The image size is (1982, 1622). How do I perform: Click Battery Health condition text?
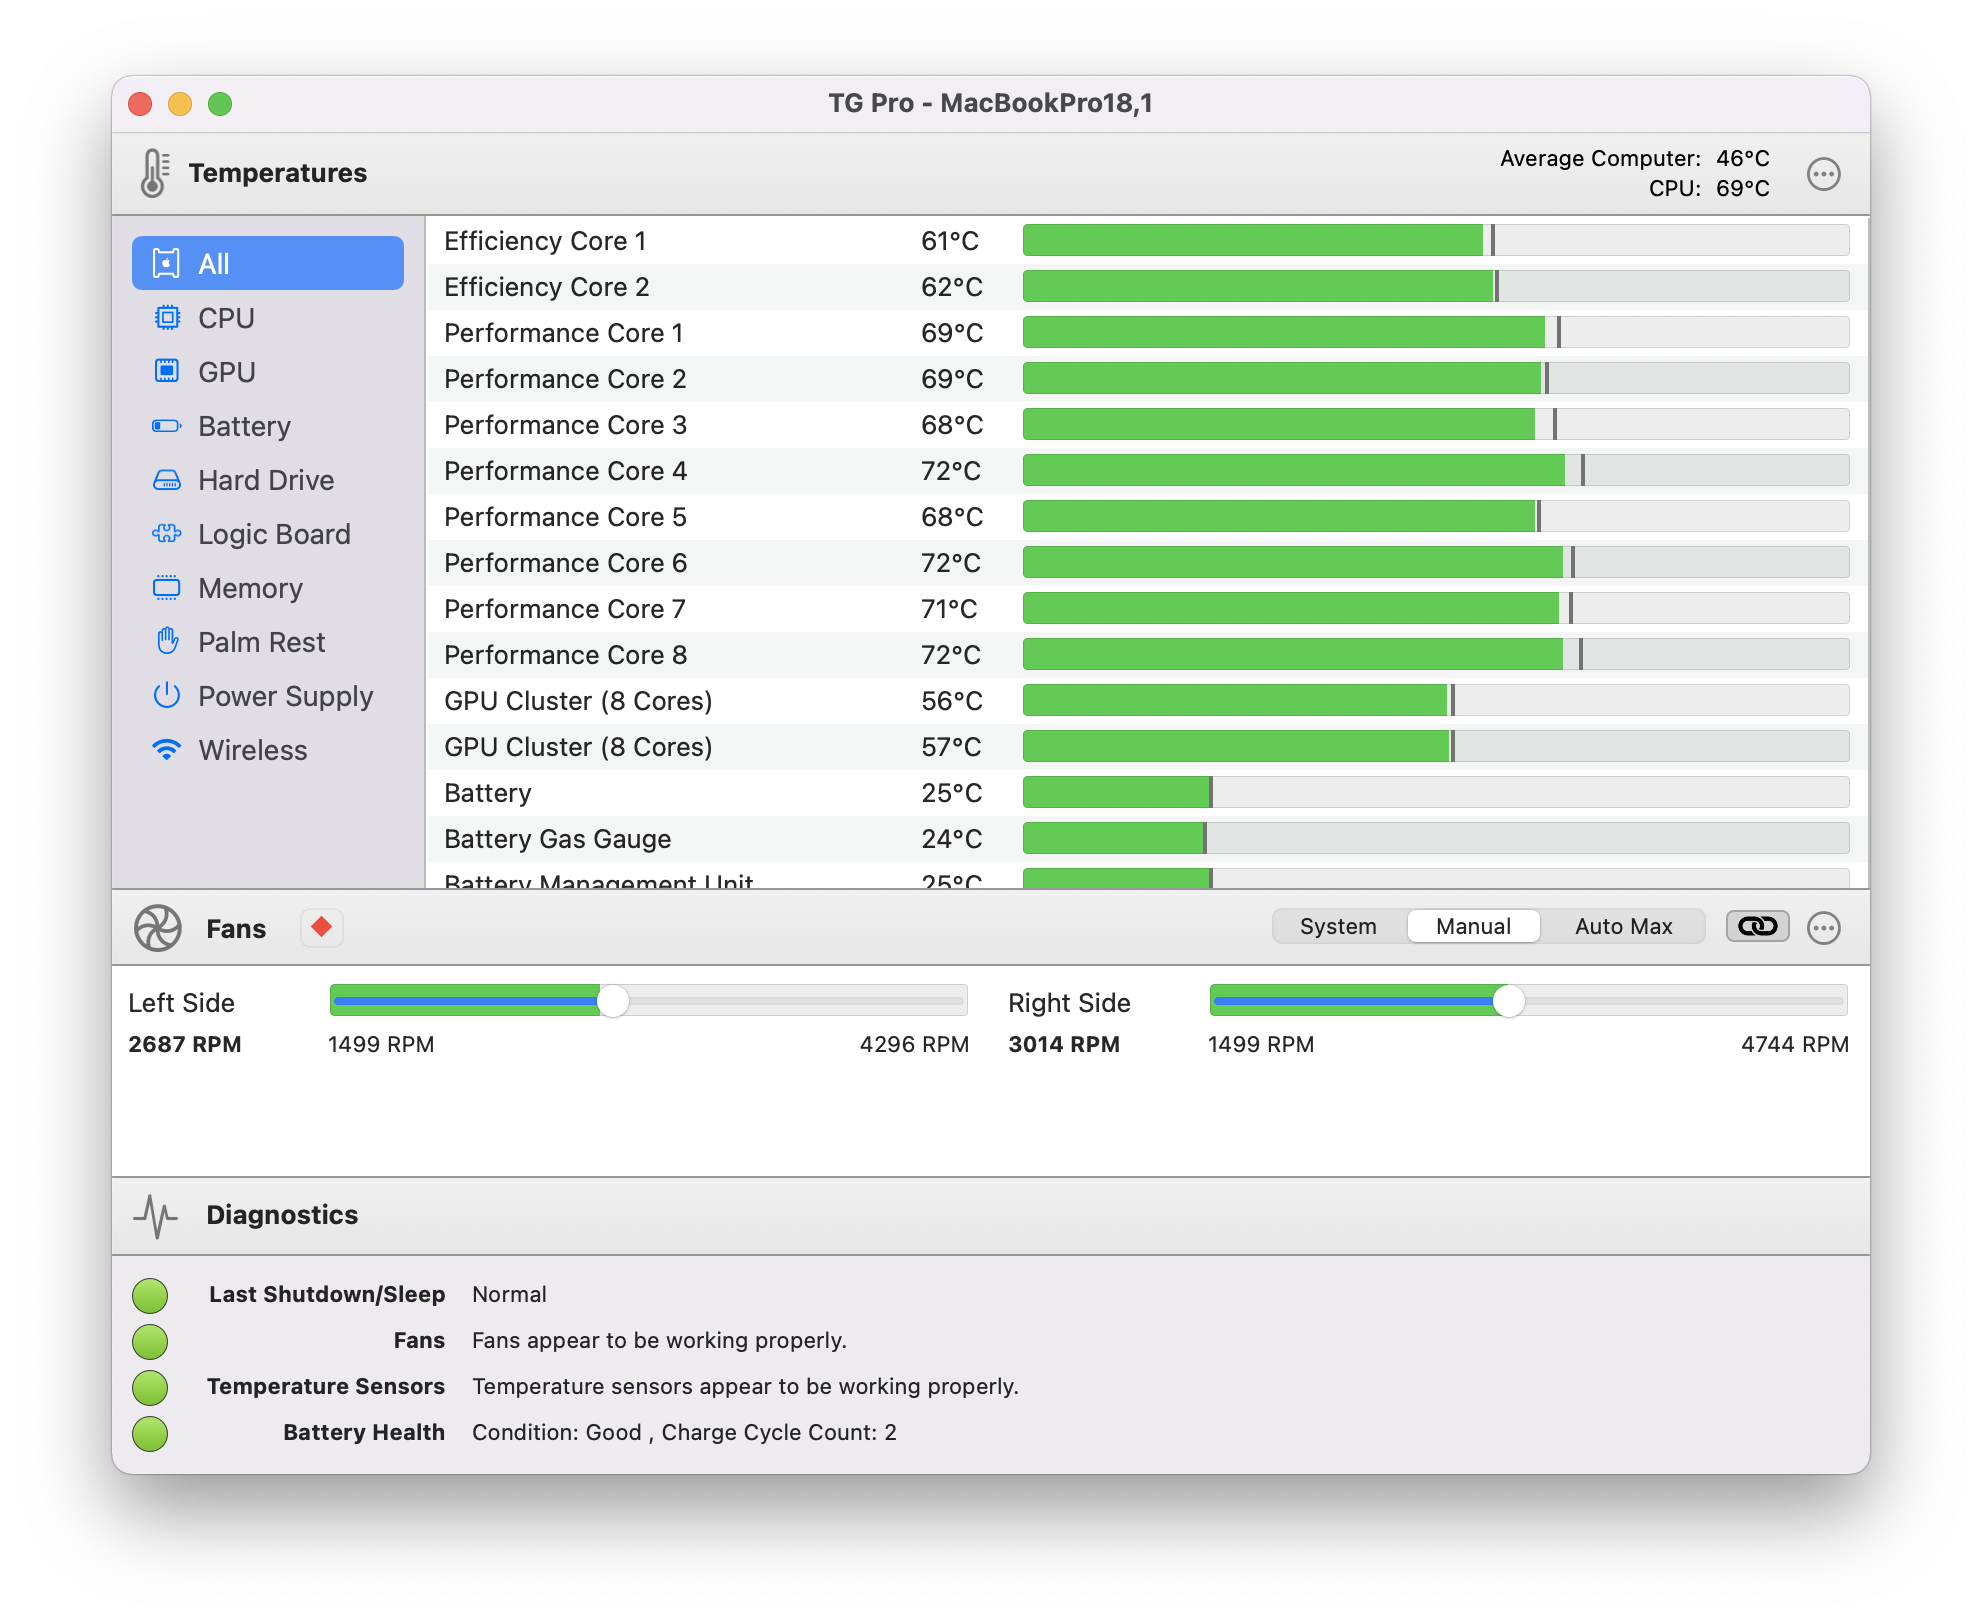[684, 1433]
